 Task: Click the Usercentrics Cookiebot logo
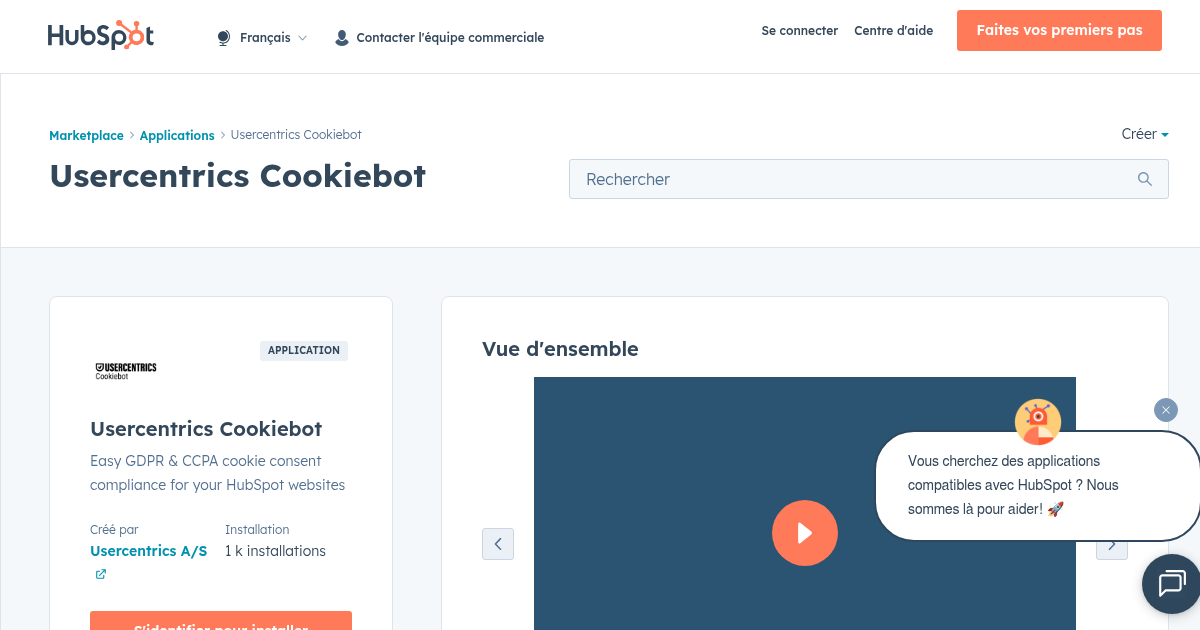[126, 371]
